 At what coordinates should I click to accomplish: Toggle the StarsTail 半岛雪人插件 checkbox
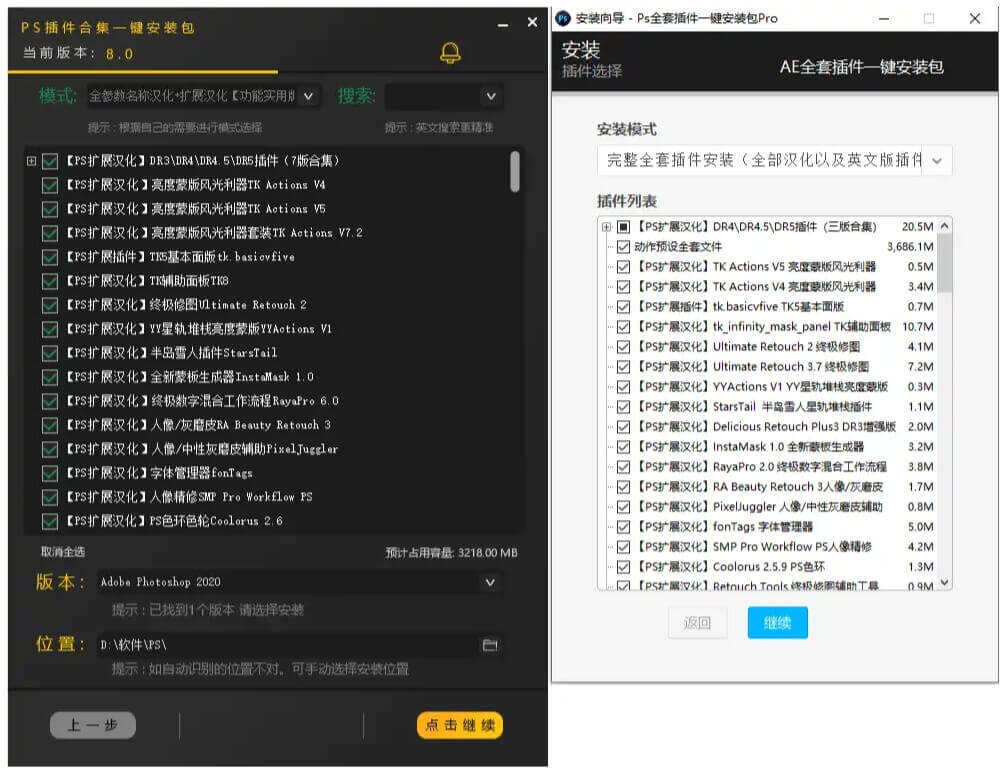[48, 352]
